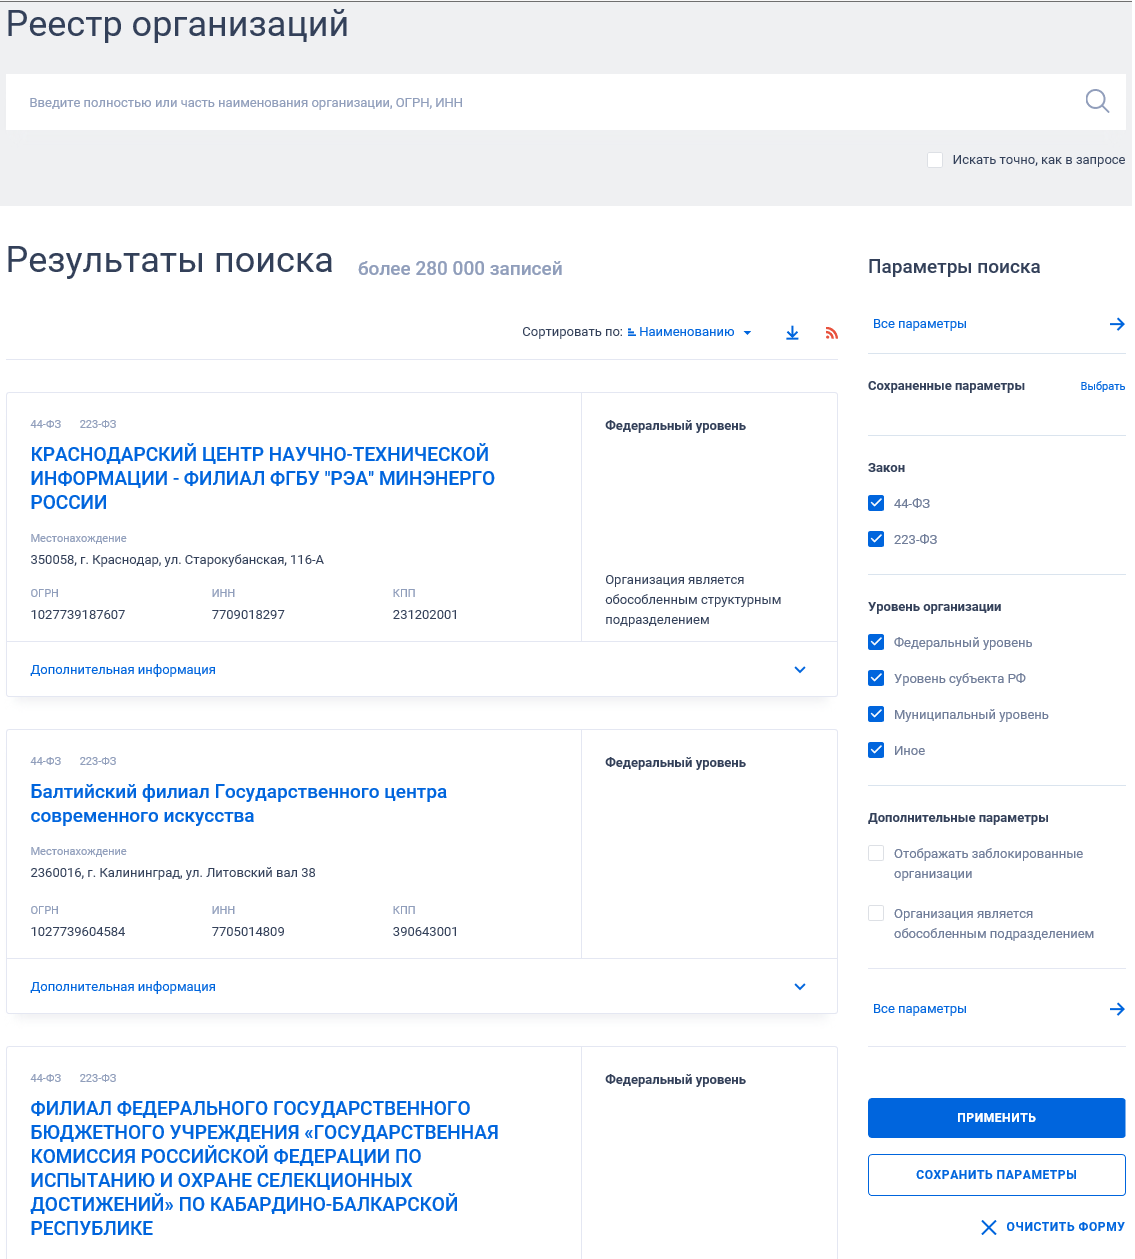This screenshot has width=1135, height=1259.
Task: Open the 'Наименованию' sort dropdown
Action: 694,332
